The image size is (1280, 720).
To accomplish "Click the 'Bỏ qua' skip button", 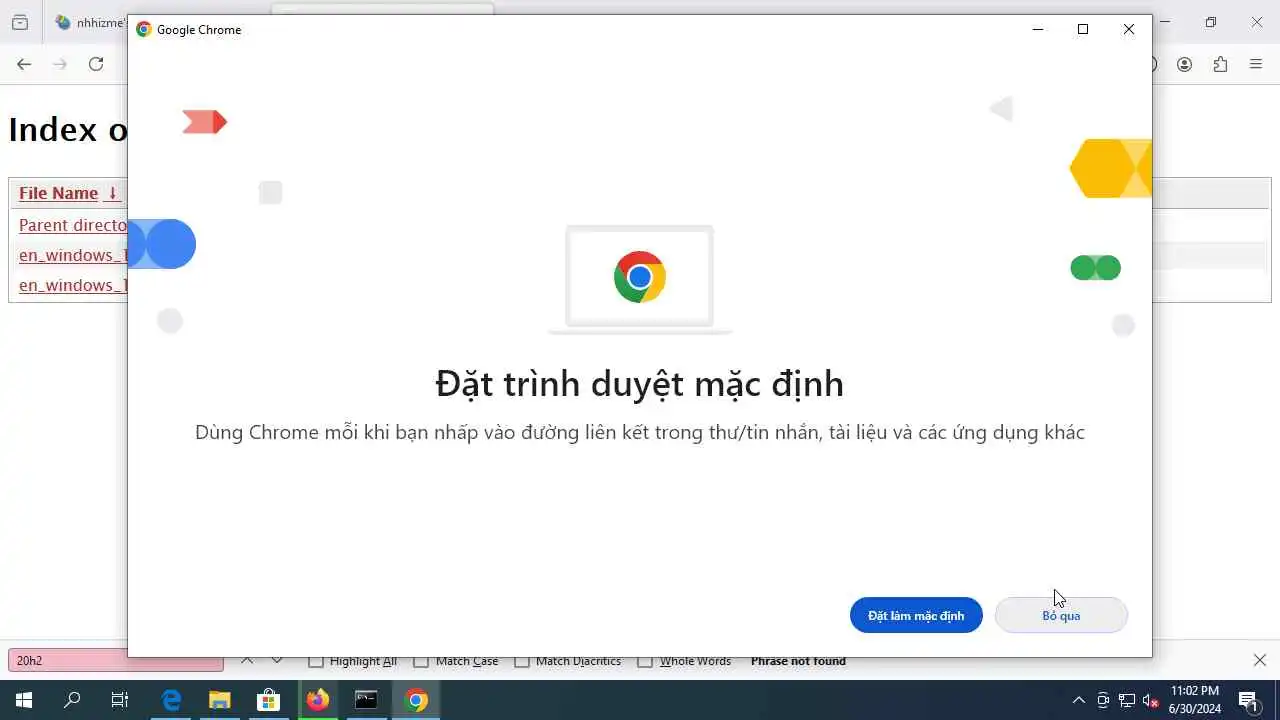I will pyautogui.click(x=1061, y=615).
